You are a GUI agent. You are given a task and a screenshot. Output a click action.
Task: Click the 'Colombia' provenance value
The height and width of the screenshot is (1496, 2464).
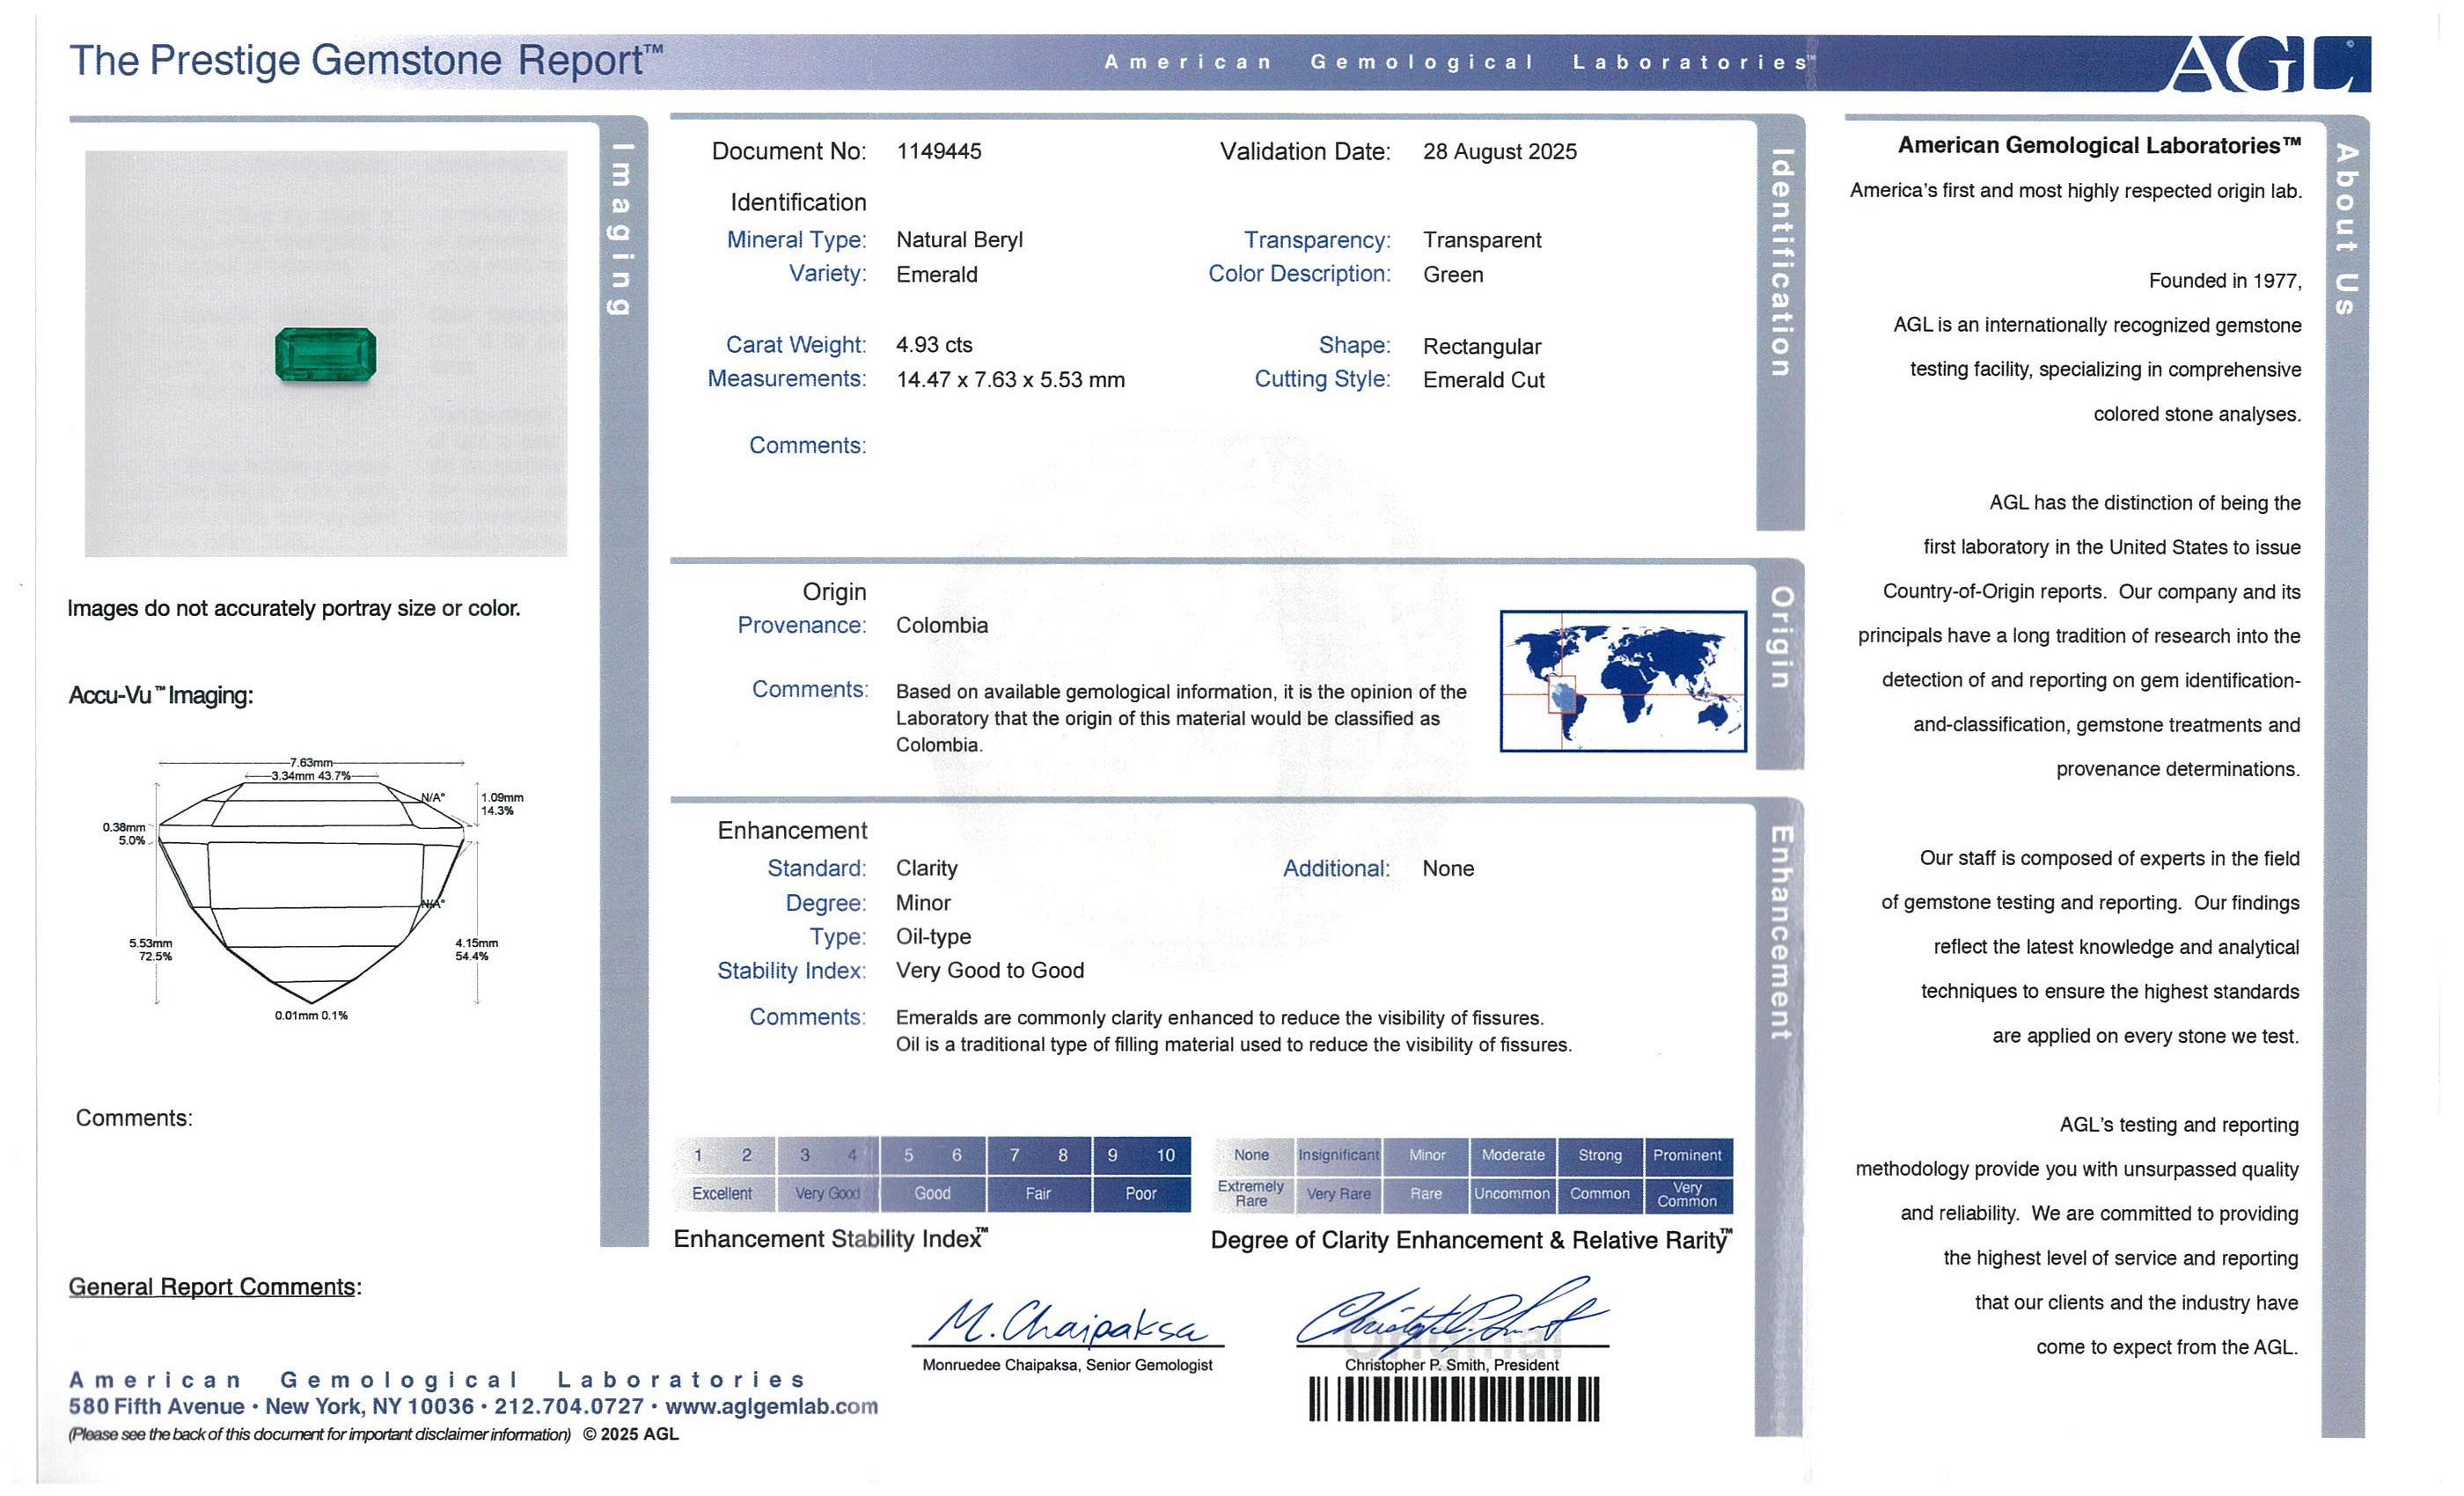(x=941, y=625)
